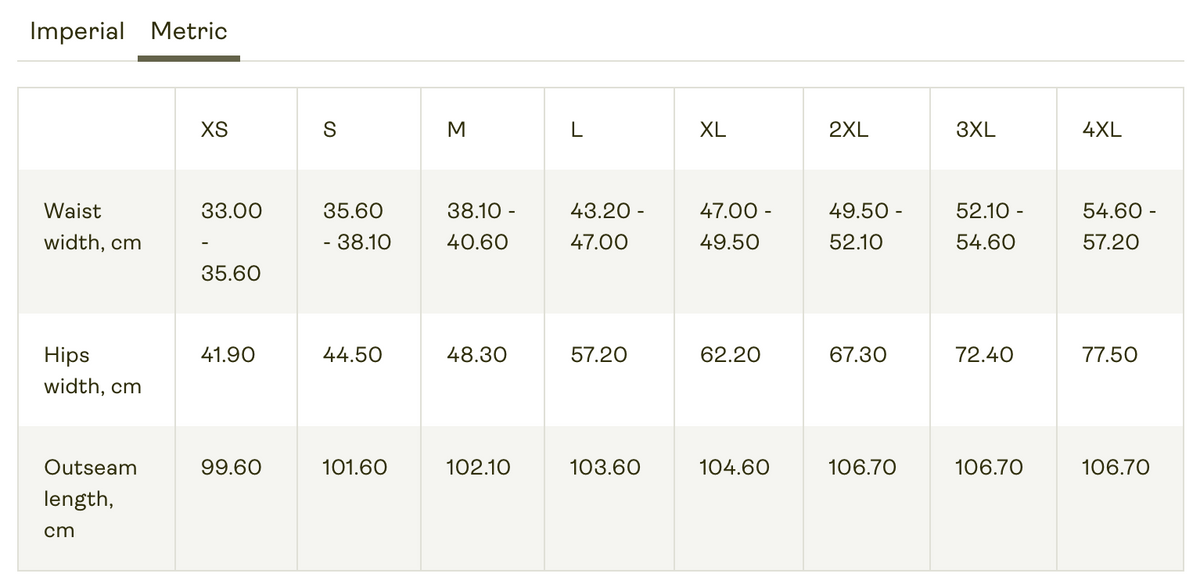Image resolution: width=1200 pixels, height=577 pixels.
Task: Click the S size column header
Action: coord(331,130)
